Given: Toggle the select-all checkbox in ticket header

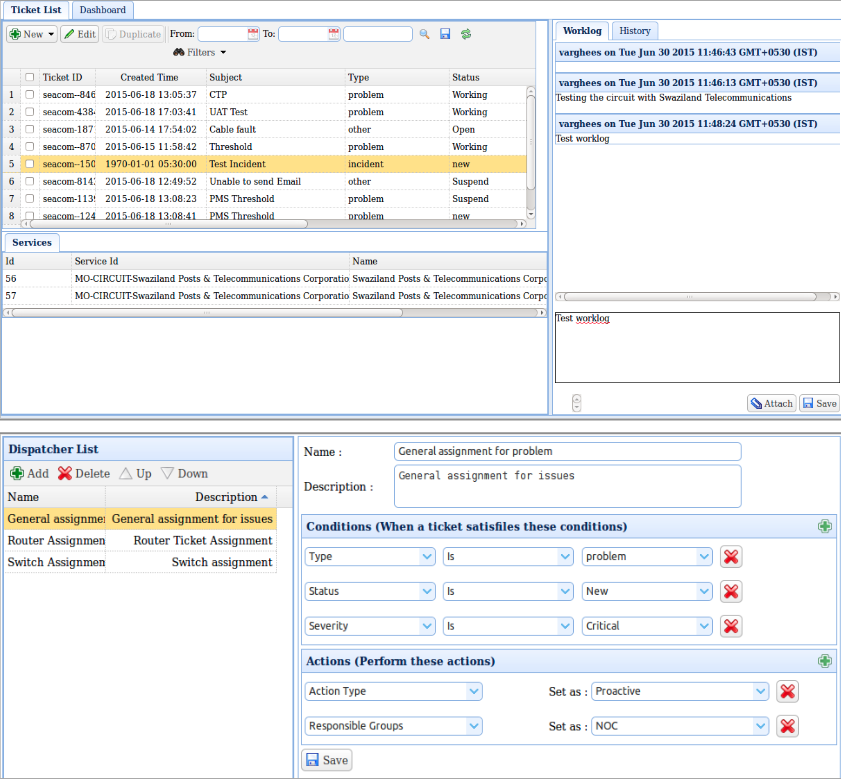Looking at the screenshot, I should [x=30, y=77].
